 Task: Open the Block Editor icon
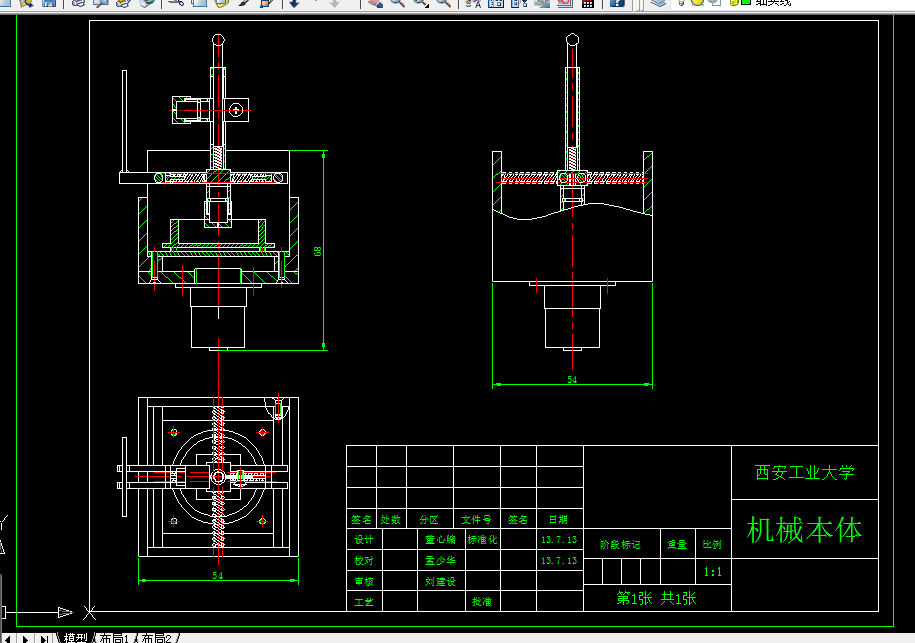click(x=267, y=3)
